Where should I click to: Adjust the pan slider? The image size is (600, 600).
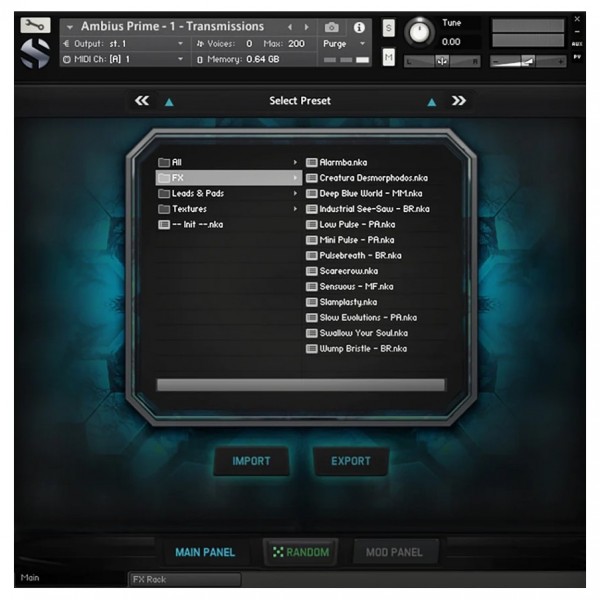tap(442, 61)
